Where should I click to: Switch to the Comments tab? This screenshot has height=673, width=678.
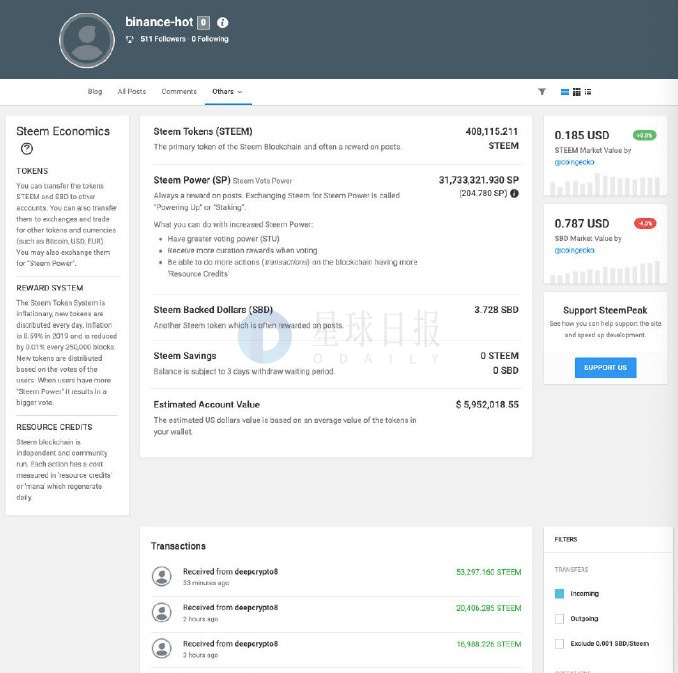click(179, 92)
